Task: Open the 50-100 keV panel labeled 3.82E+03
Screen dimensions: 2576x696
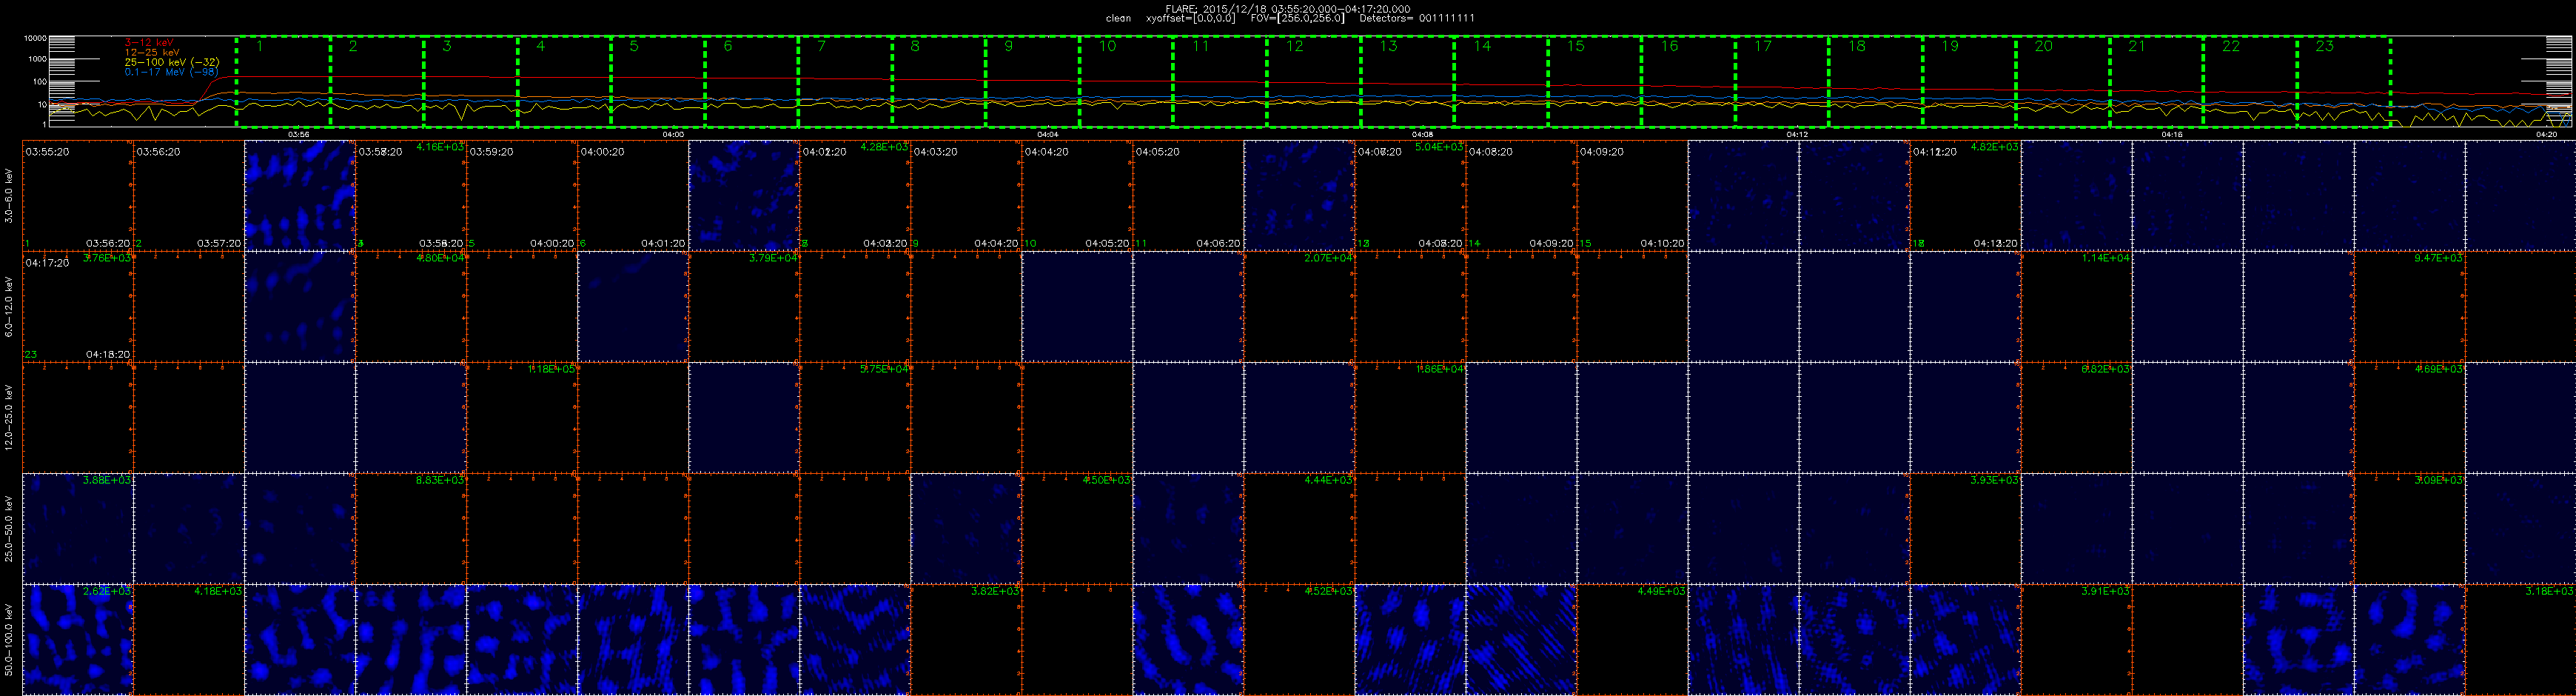Action: point(966,640)
